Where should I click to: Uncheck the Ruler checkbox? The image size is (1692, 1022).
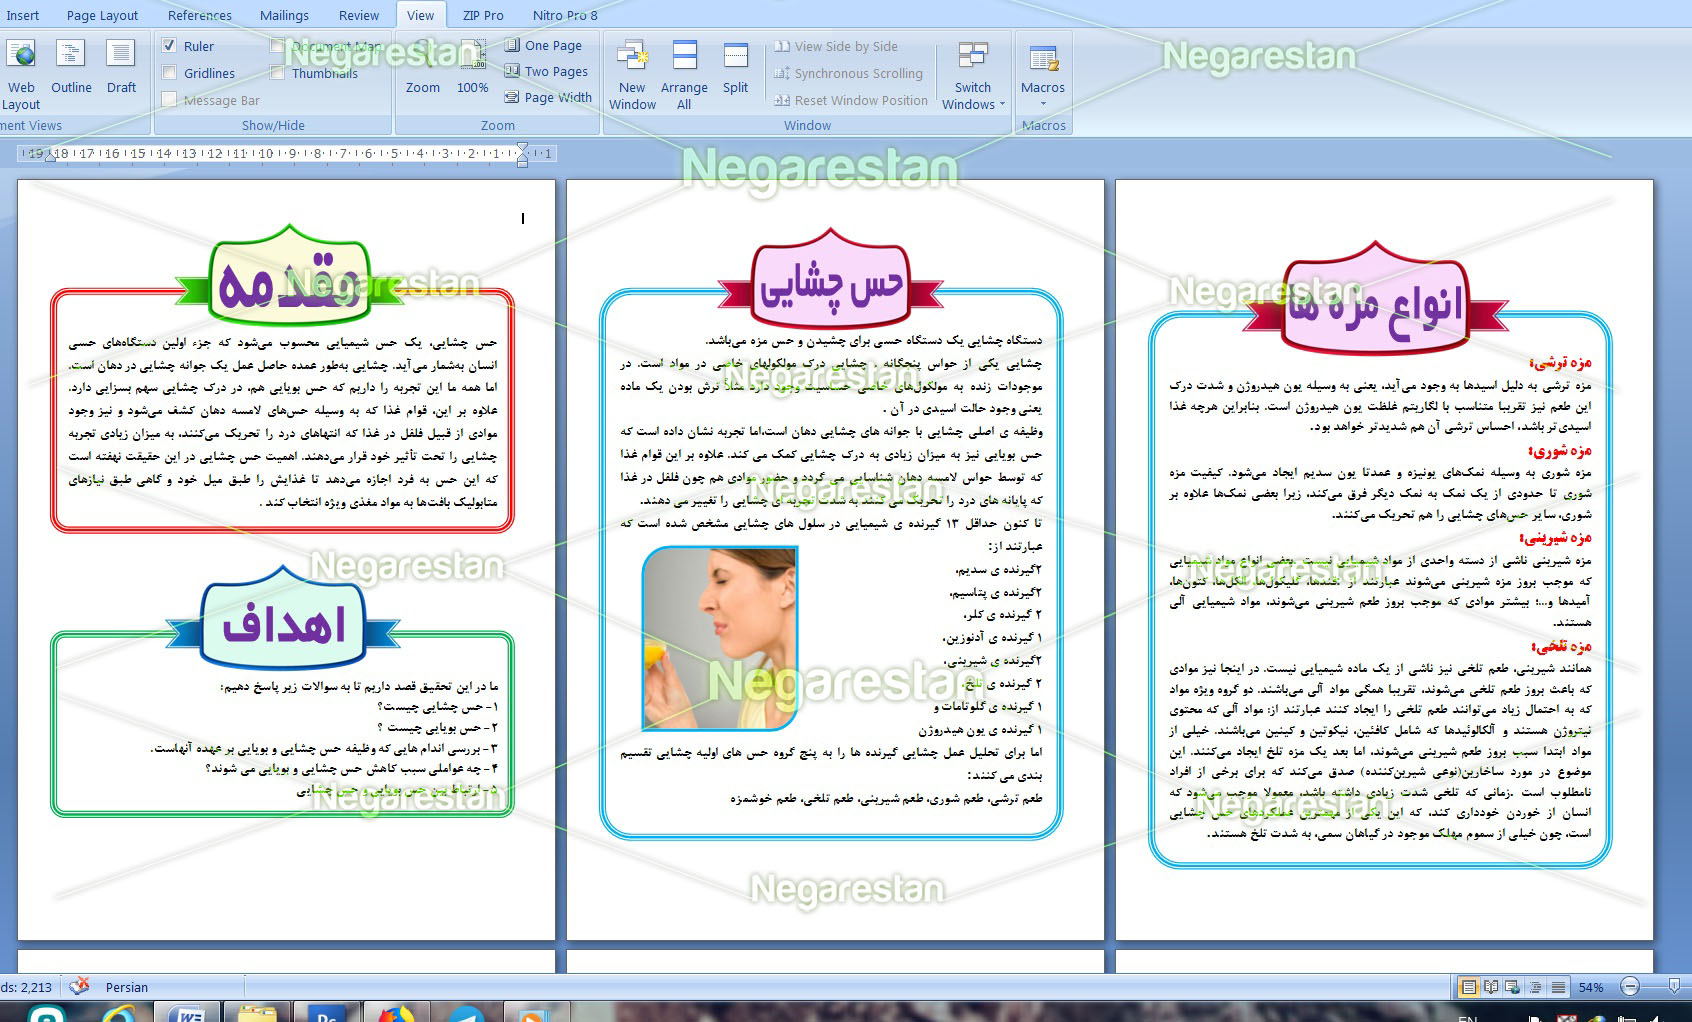pyautogui.click(x=170, y=46)
